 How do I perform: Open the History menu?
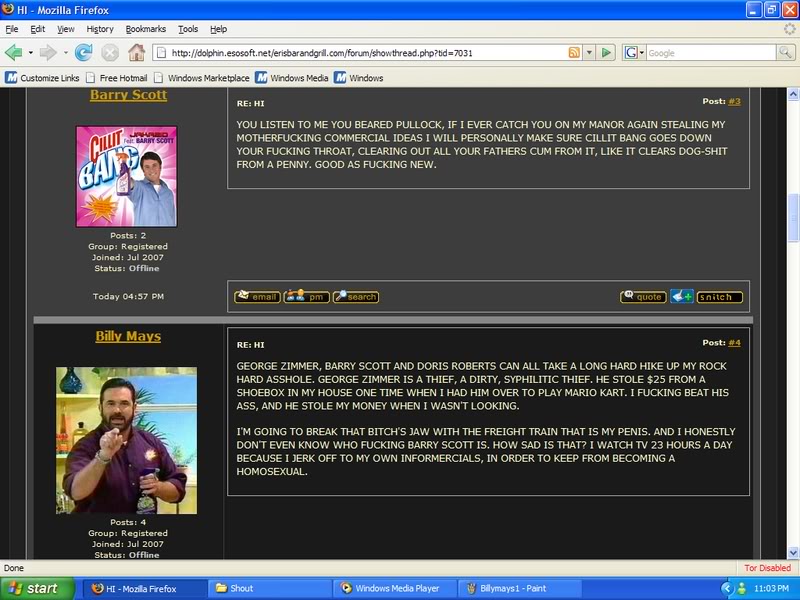pyautogui.click(x=99, y=29)
